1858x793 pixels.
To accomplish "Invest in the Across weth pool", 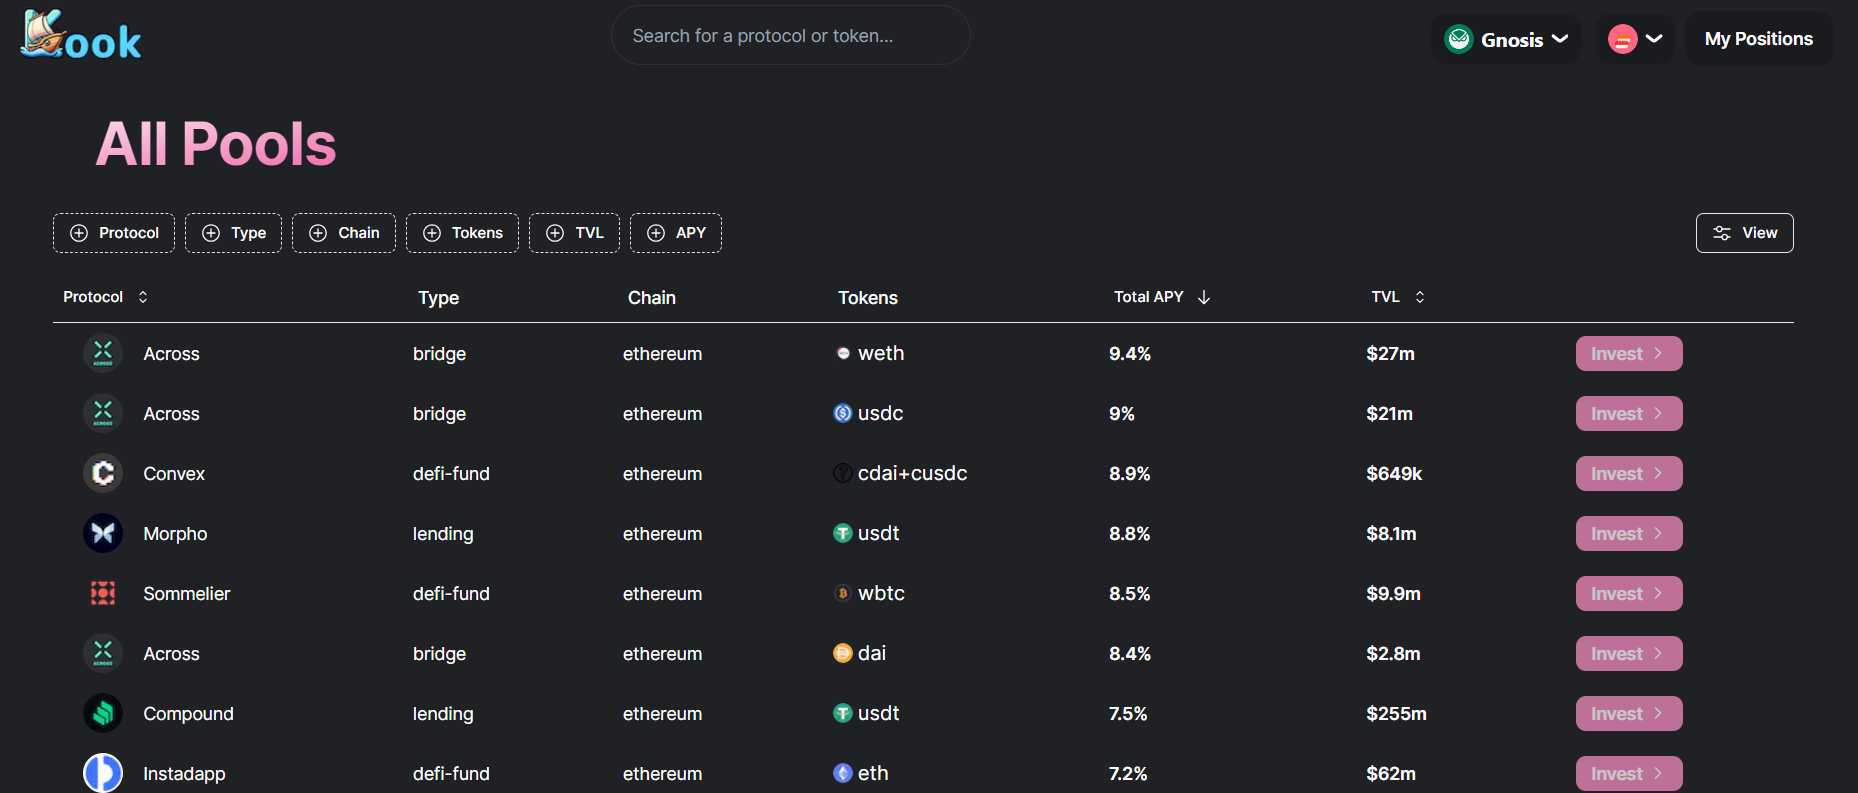I will pos(1629,353).
